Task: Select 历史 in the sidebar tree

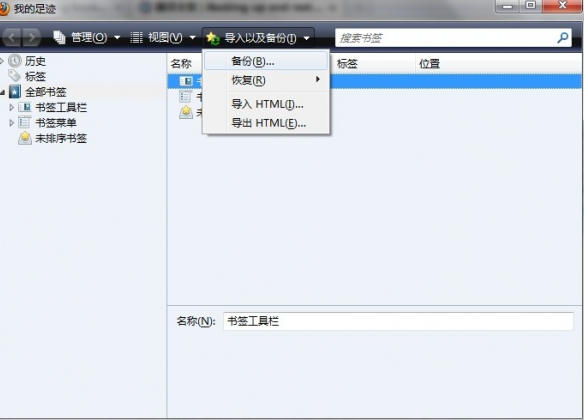Action: pyautogui.click(x=35, y=61)
